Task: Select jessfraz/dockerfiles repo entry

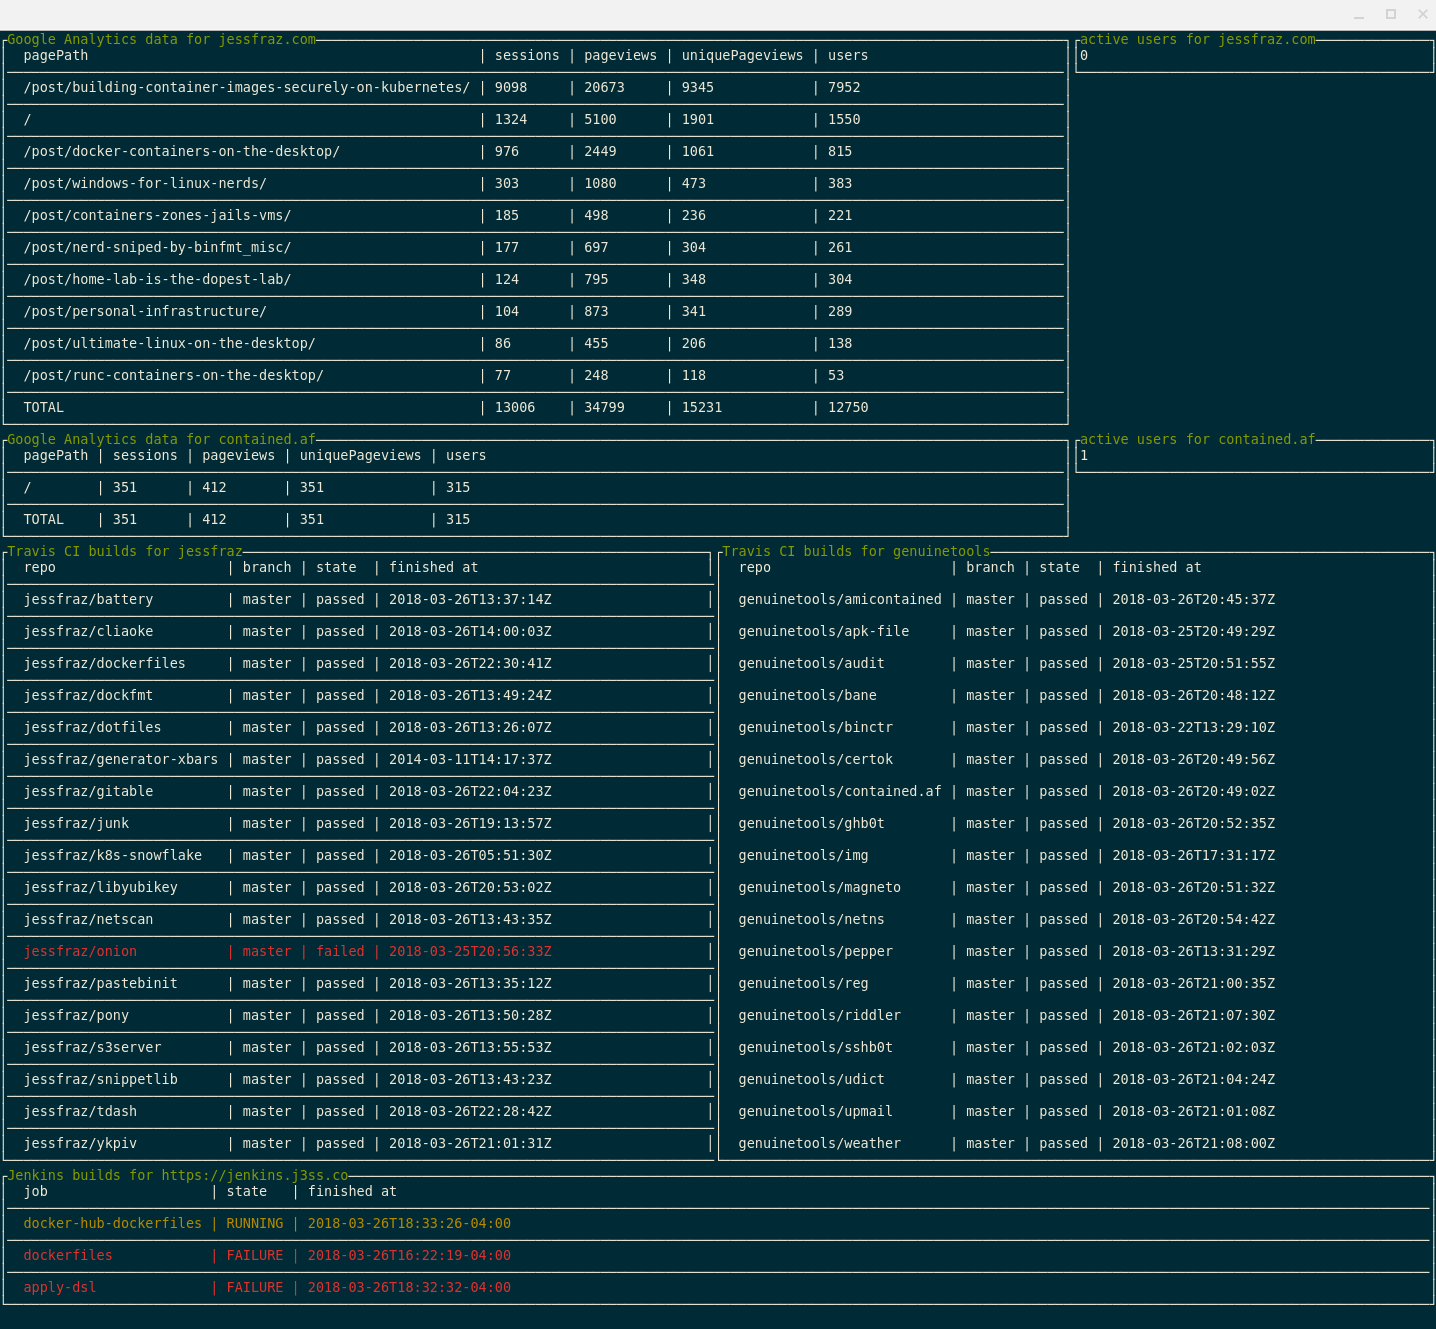Action: point(104,664)
